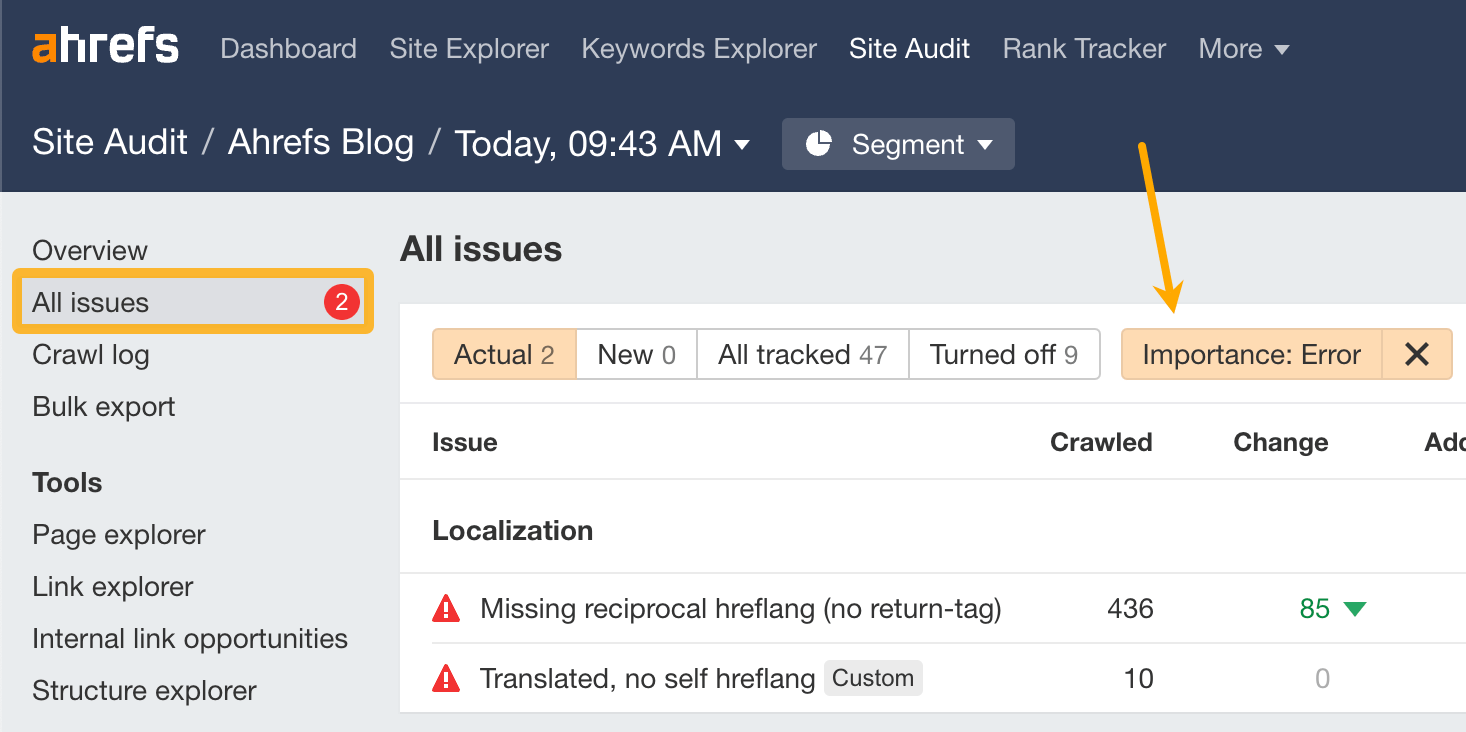1466x732 pixels.
Task: Open the Crawl log page
Action: (x=90, y=354)
